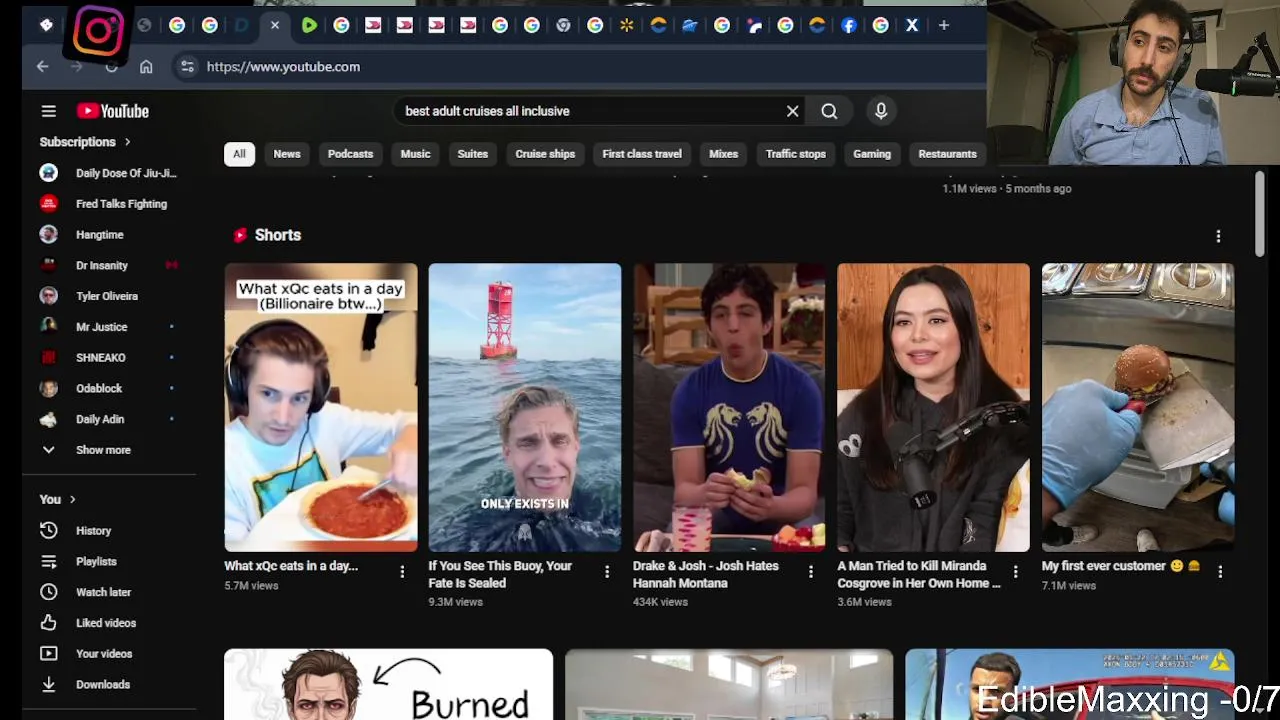
Task: Close the current YouTube browser tab
Action: pyautogui.click(x=275, y=25)
